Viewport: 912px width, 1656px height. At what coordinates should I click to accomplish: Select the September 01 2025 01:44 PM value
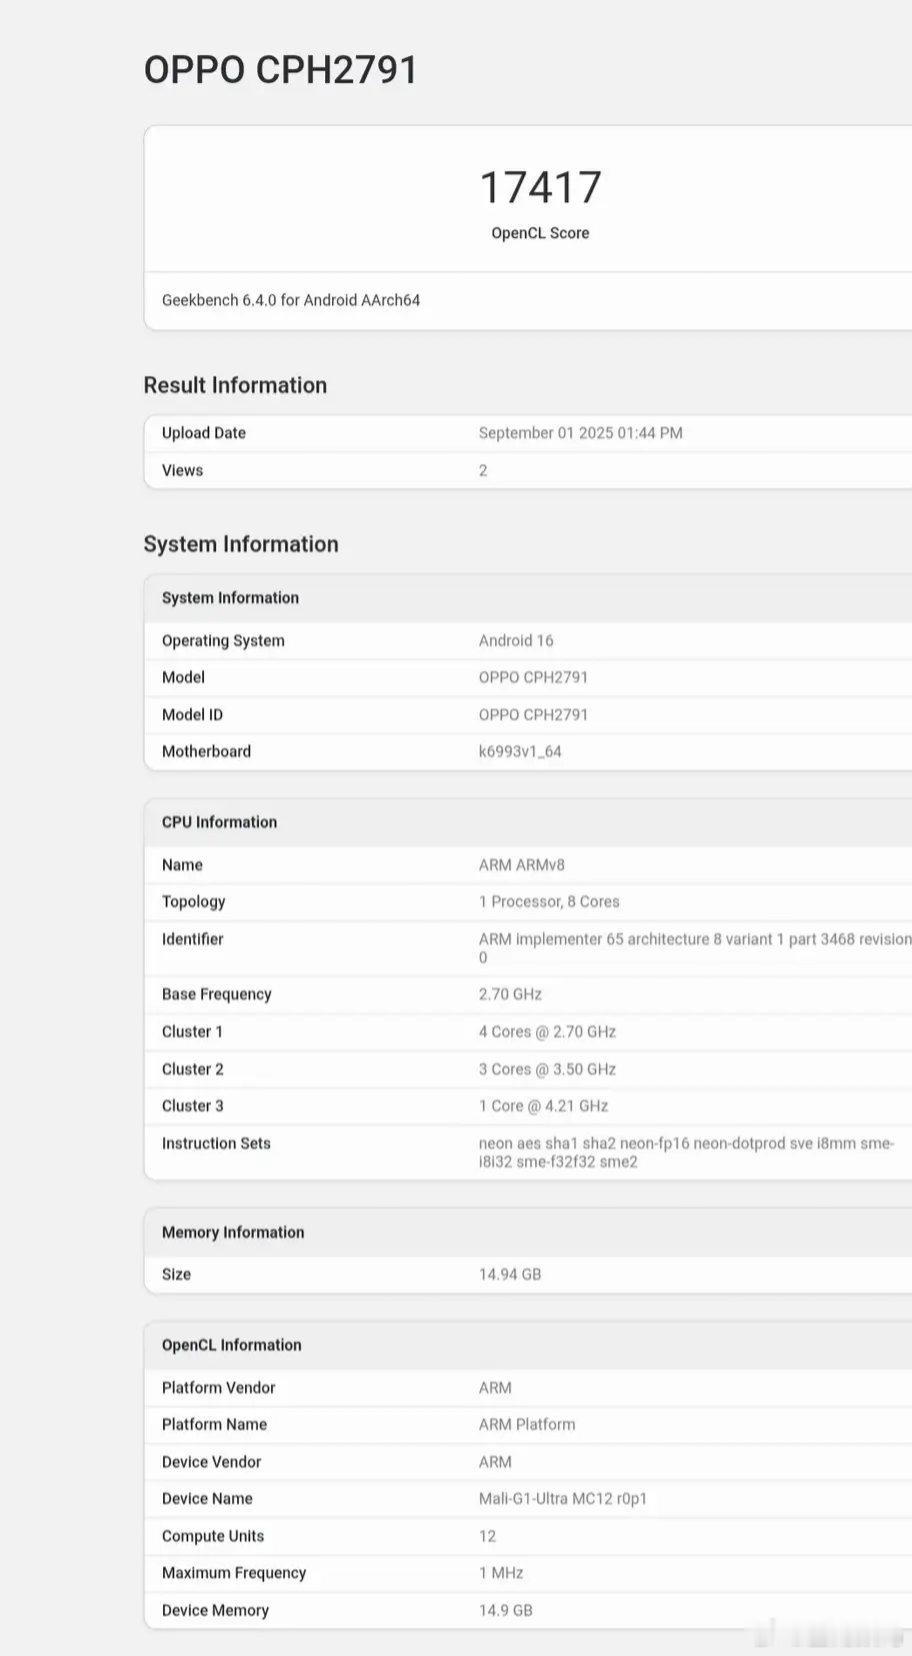point(581,433)
